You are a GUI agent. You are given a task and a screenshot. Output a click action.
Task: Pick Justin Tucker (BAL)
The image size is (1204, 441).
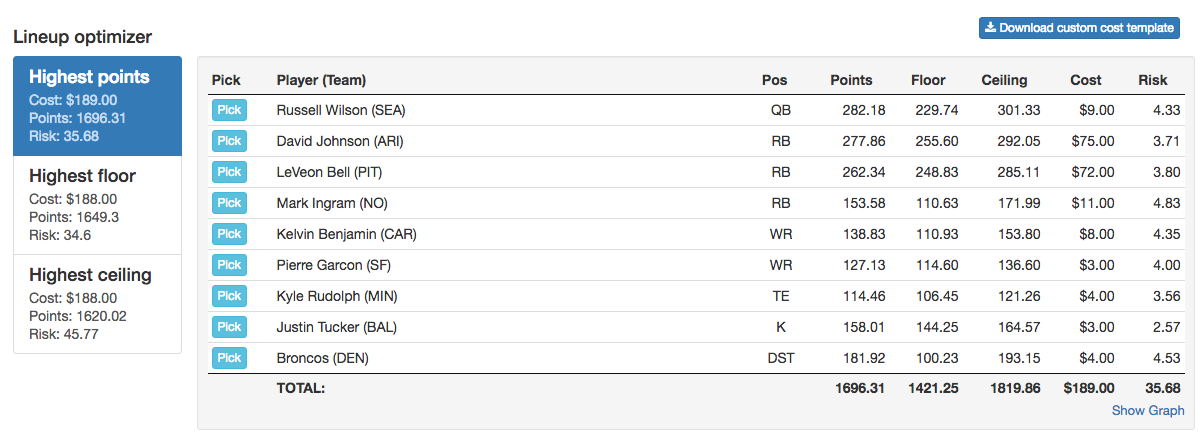coord(229,327)
